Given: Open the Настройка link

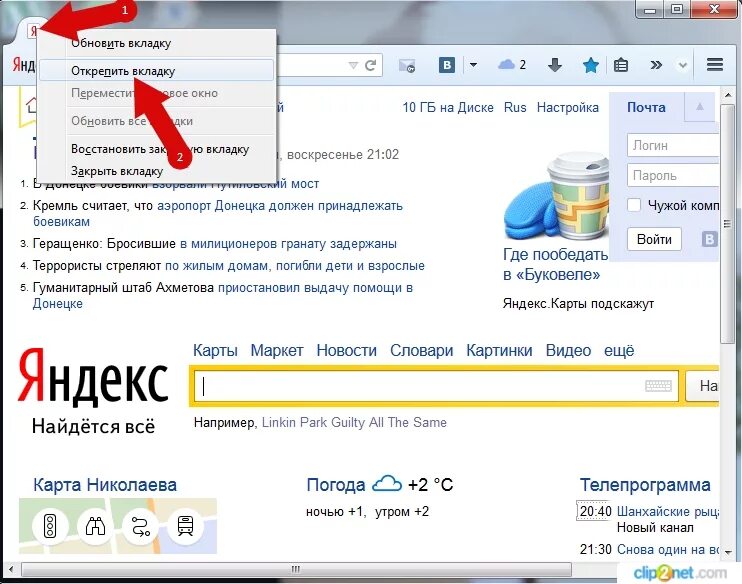Looking at the screenshot, I should click(x=567, y=107).
